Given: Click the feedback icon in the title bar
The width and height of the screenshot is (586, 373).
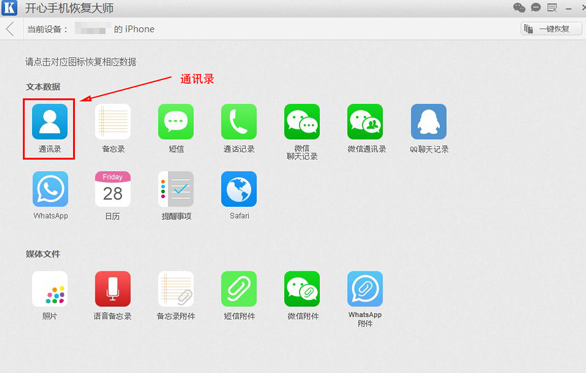Looking at the screenshot, I should tap(552, 7).
